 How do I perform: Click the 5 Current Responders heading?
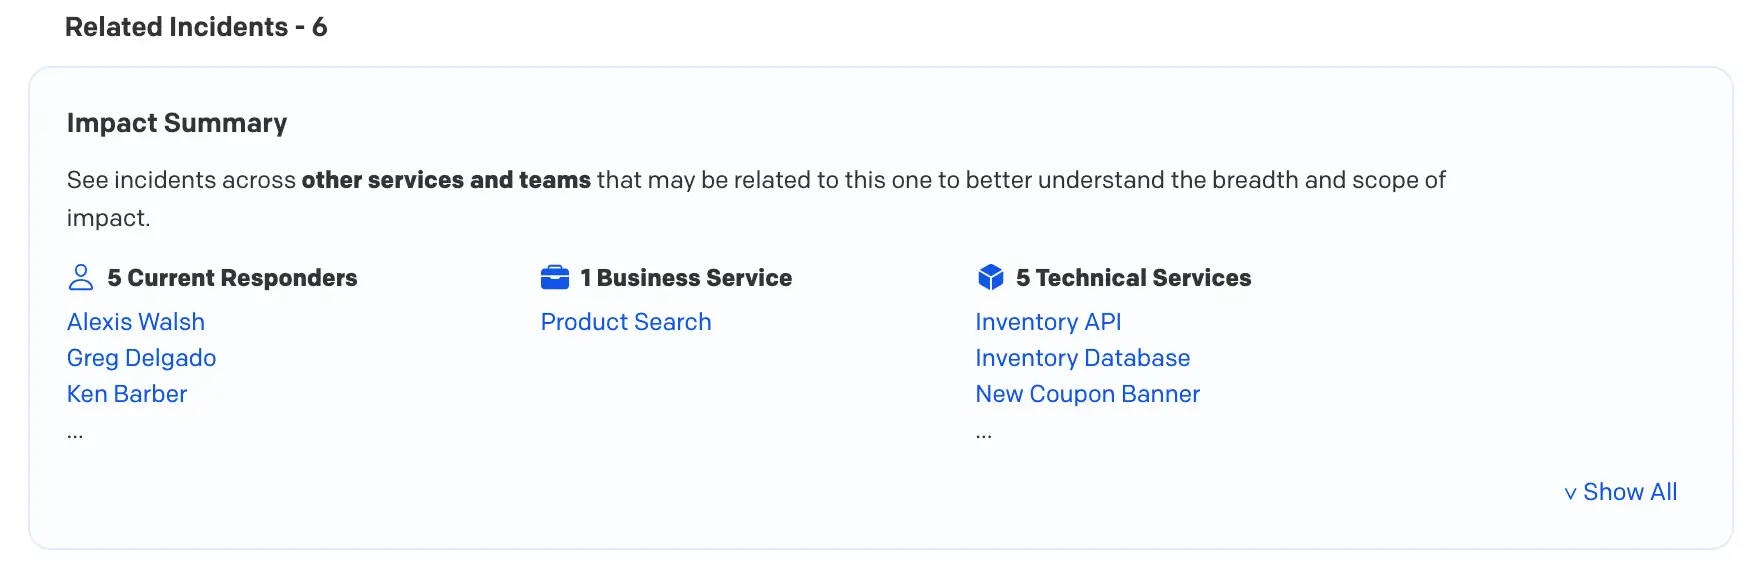[232, 278]
